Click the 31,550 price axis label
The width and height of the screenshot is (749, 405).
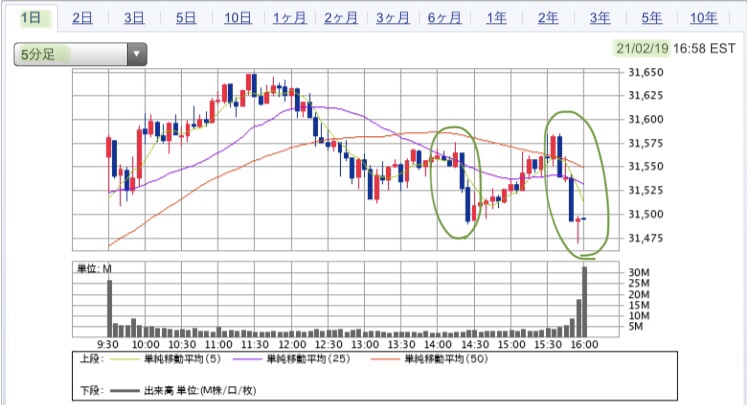pyautogui.click(x=646, y=167)
